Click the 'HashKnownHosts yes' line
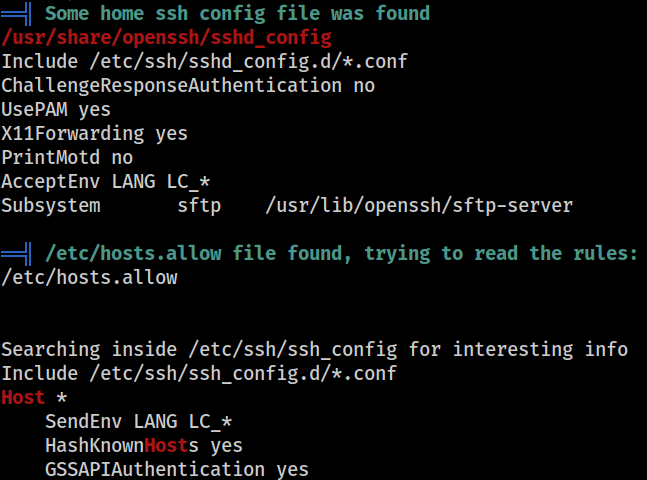This screenshot has width=647, height=480. tap(144, 446)
